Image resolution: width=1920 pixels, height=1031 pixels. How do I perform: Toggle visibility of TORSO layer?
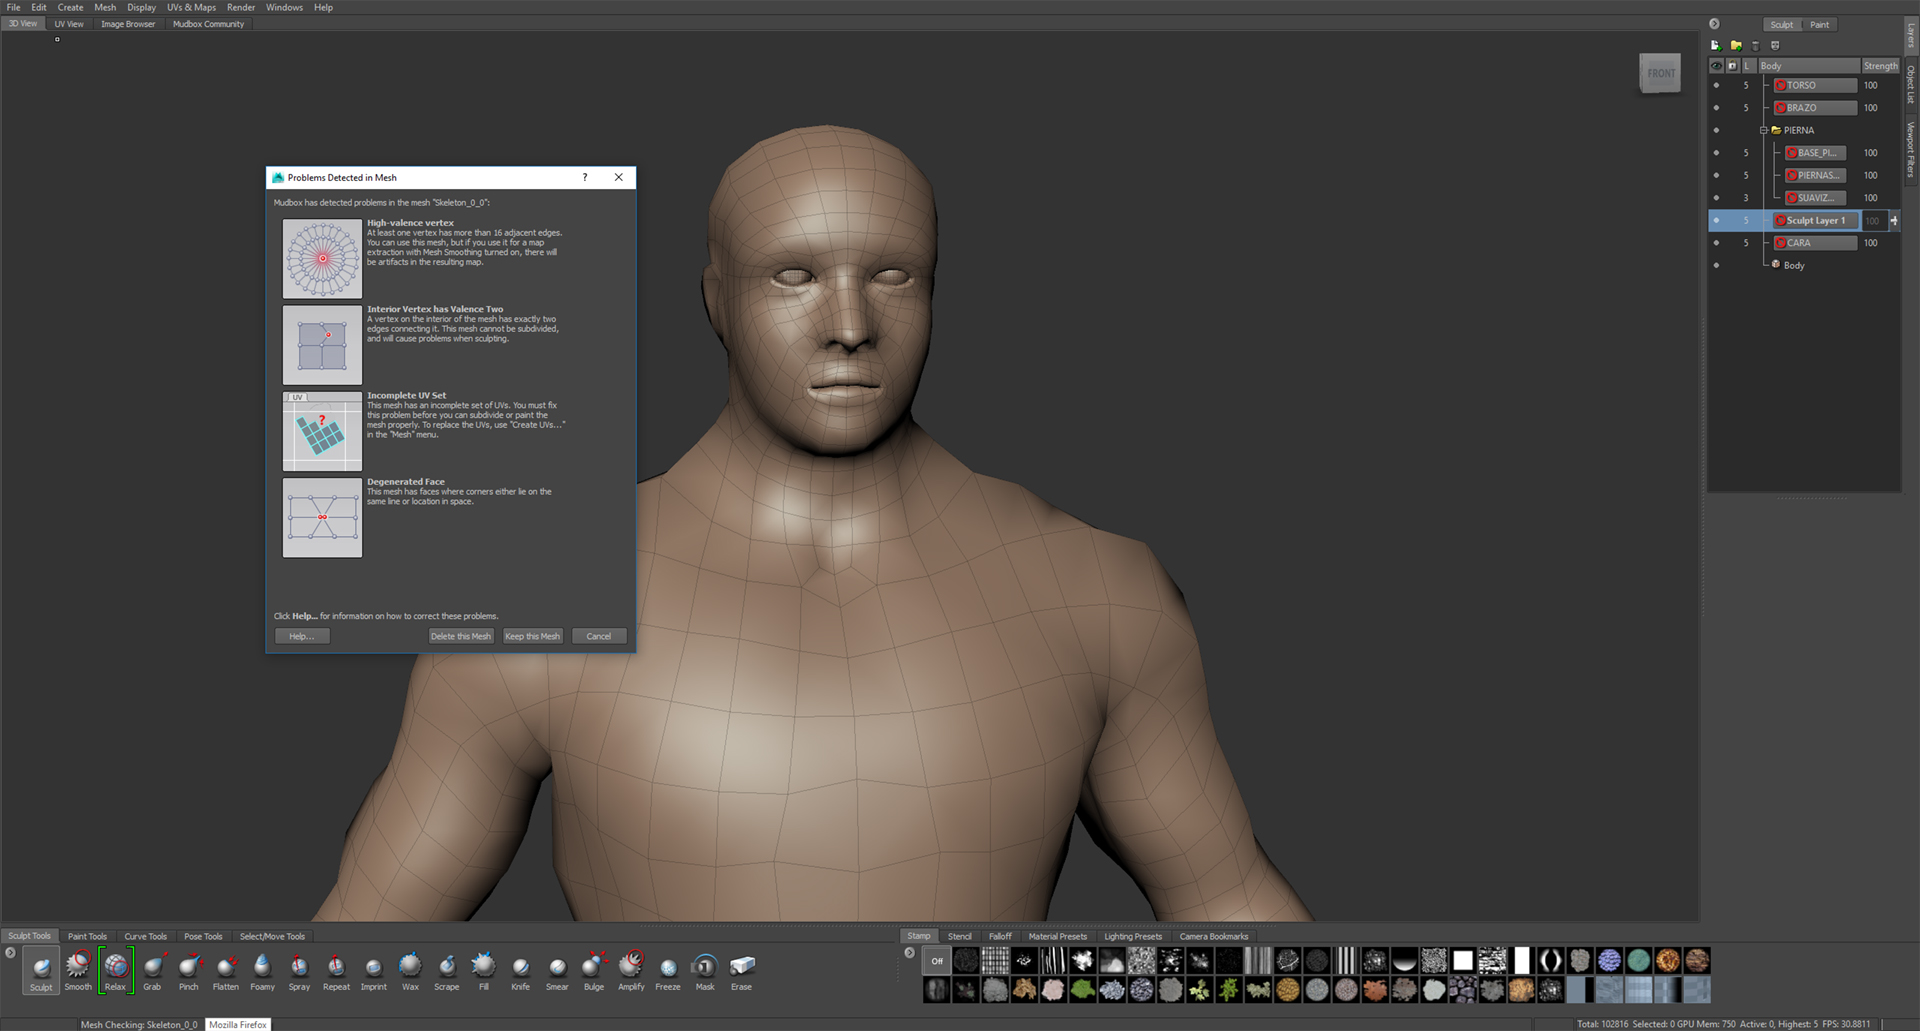pos(1717,86)
